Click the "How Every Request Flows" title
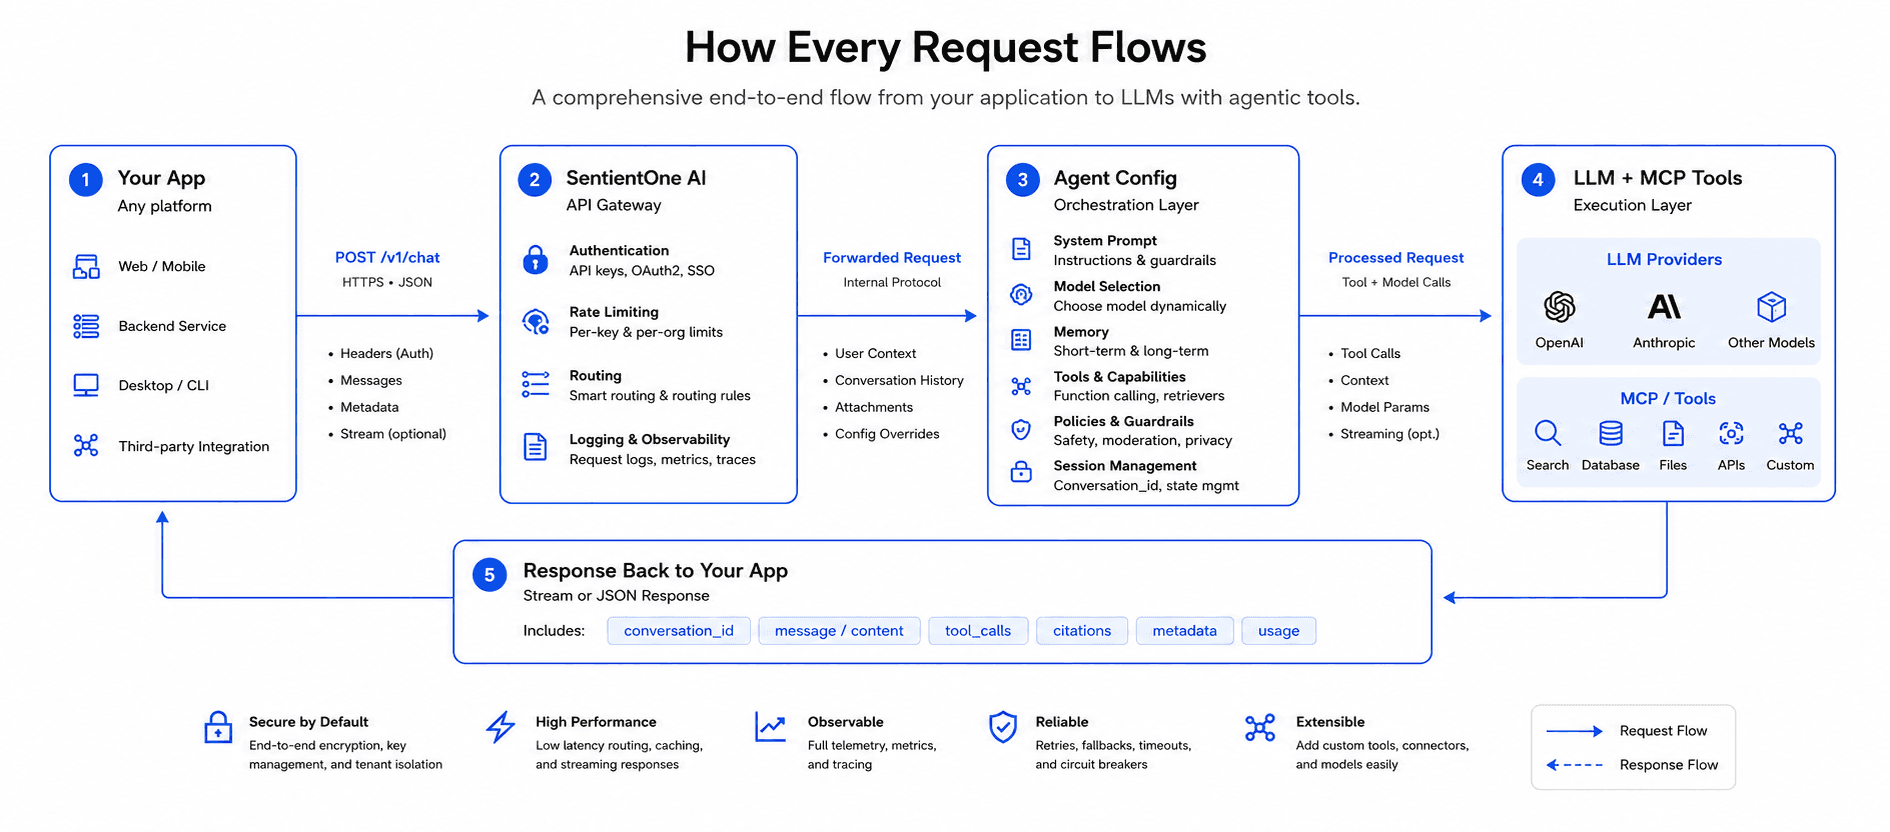Screen dimensions: 1890x832 point(945,47)
